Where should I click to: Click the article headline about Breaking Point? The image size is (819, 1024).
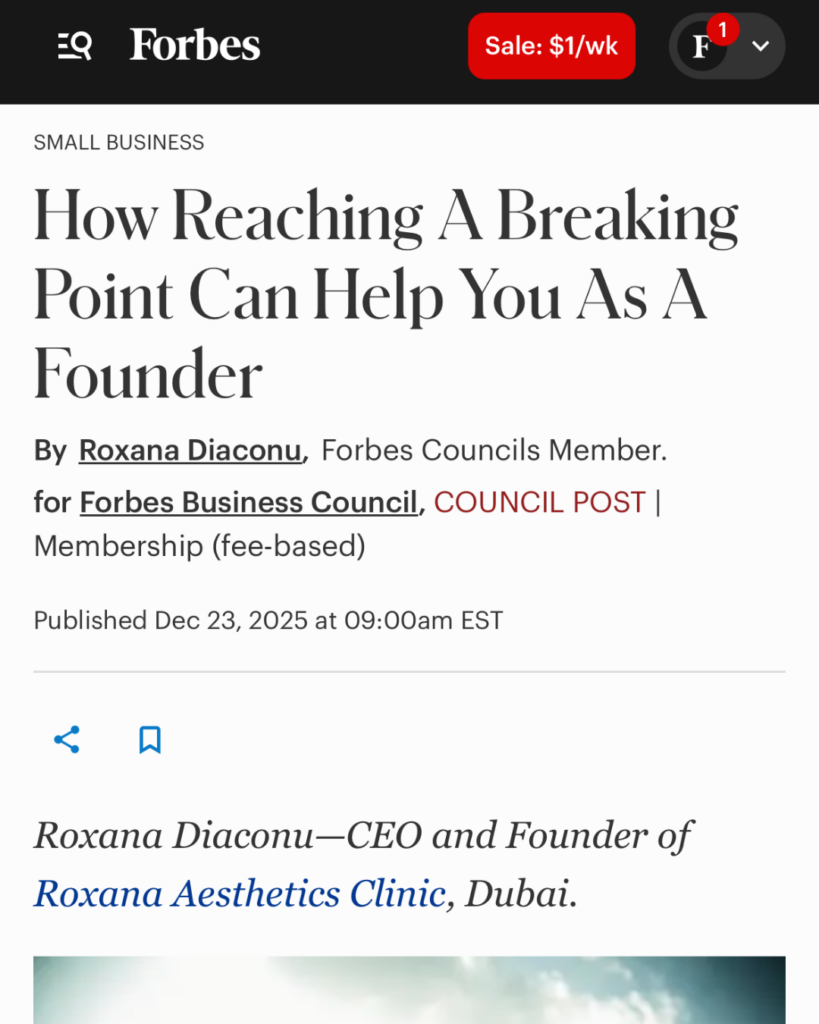385,296
